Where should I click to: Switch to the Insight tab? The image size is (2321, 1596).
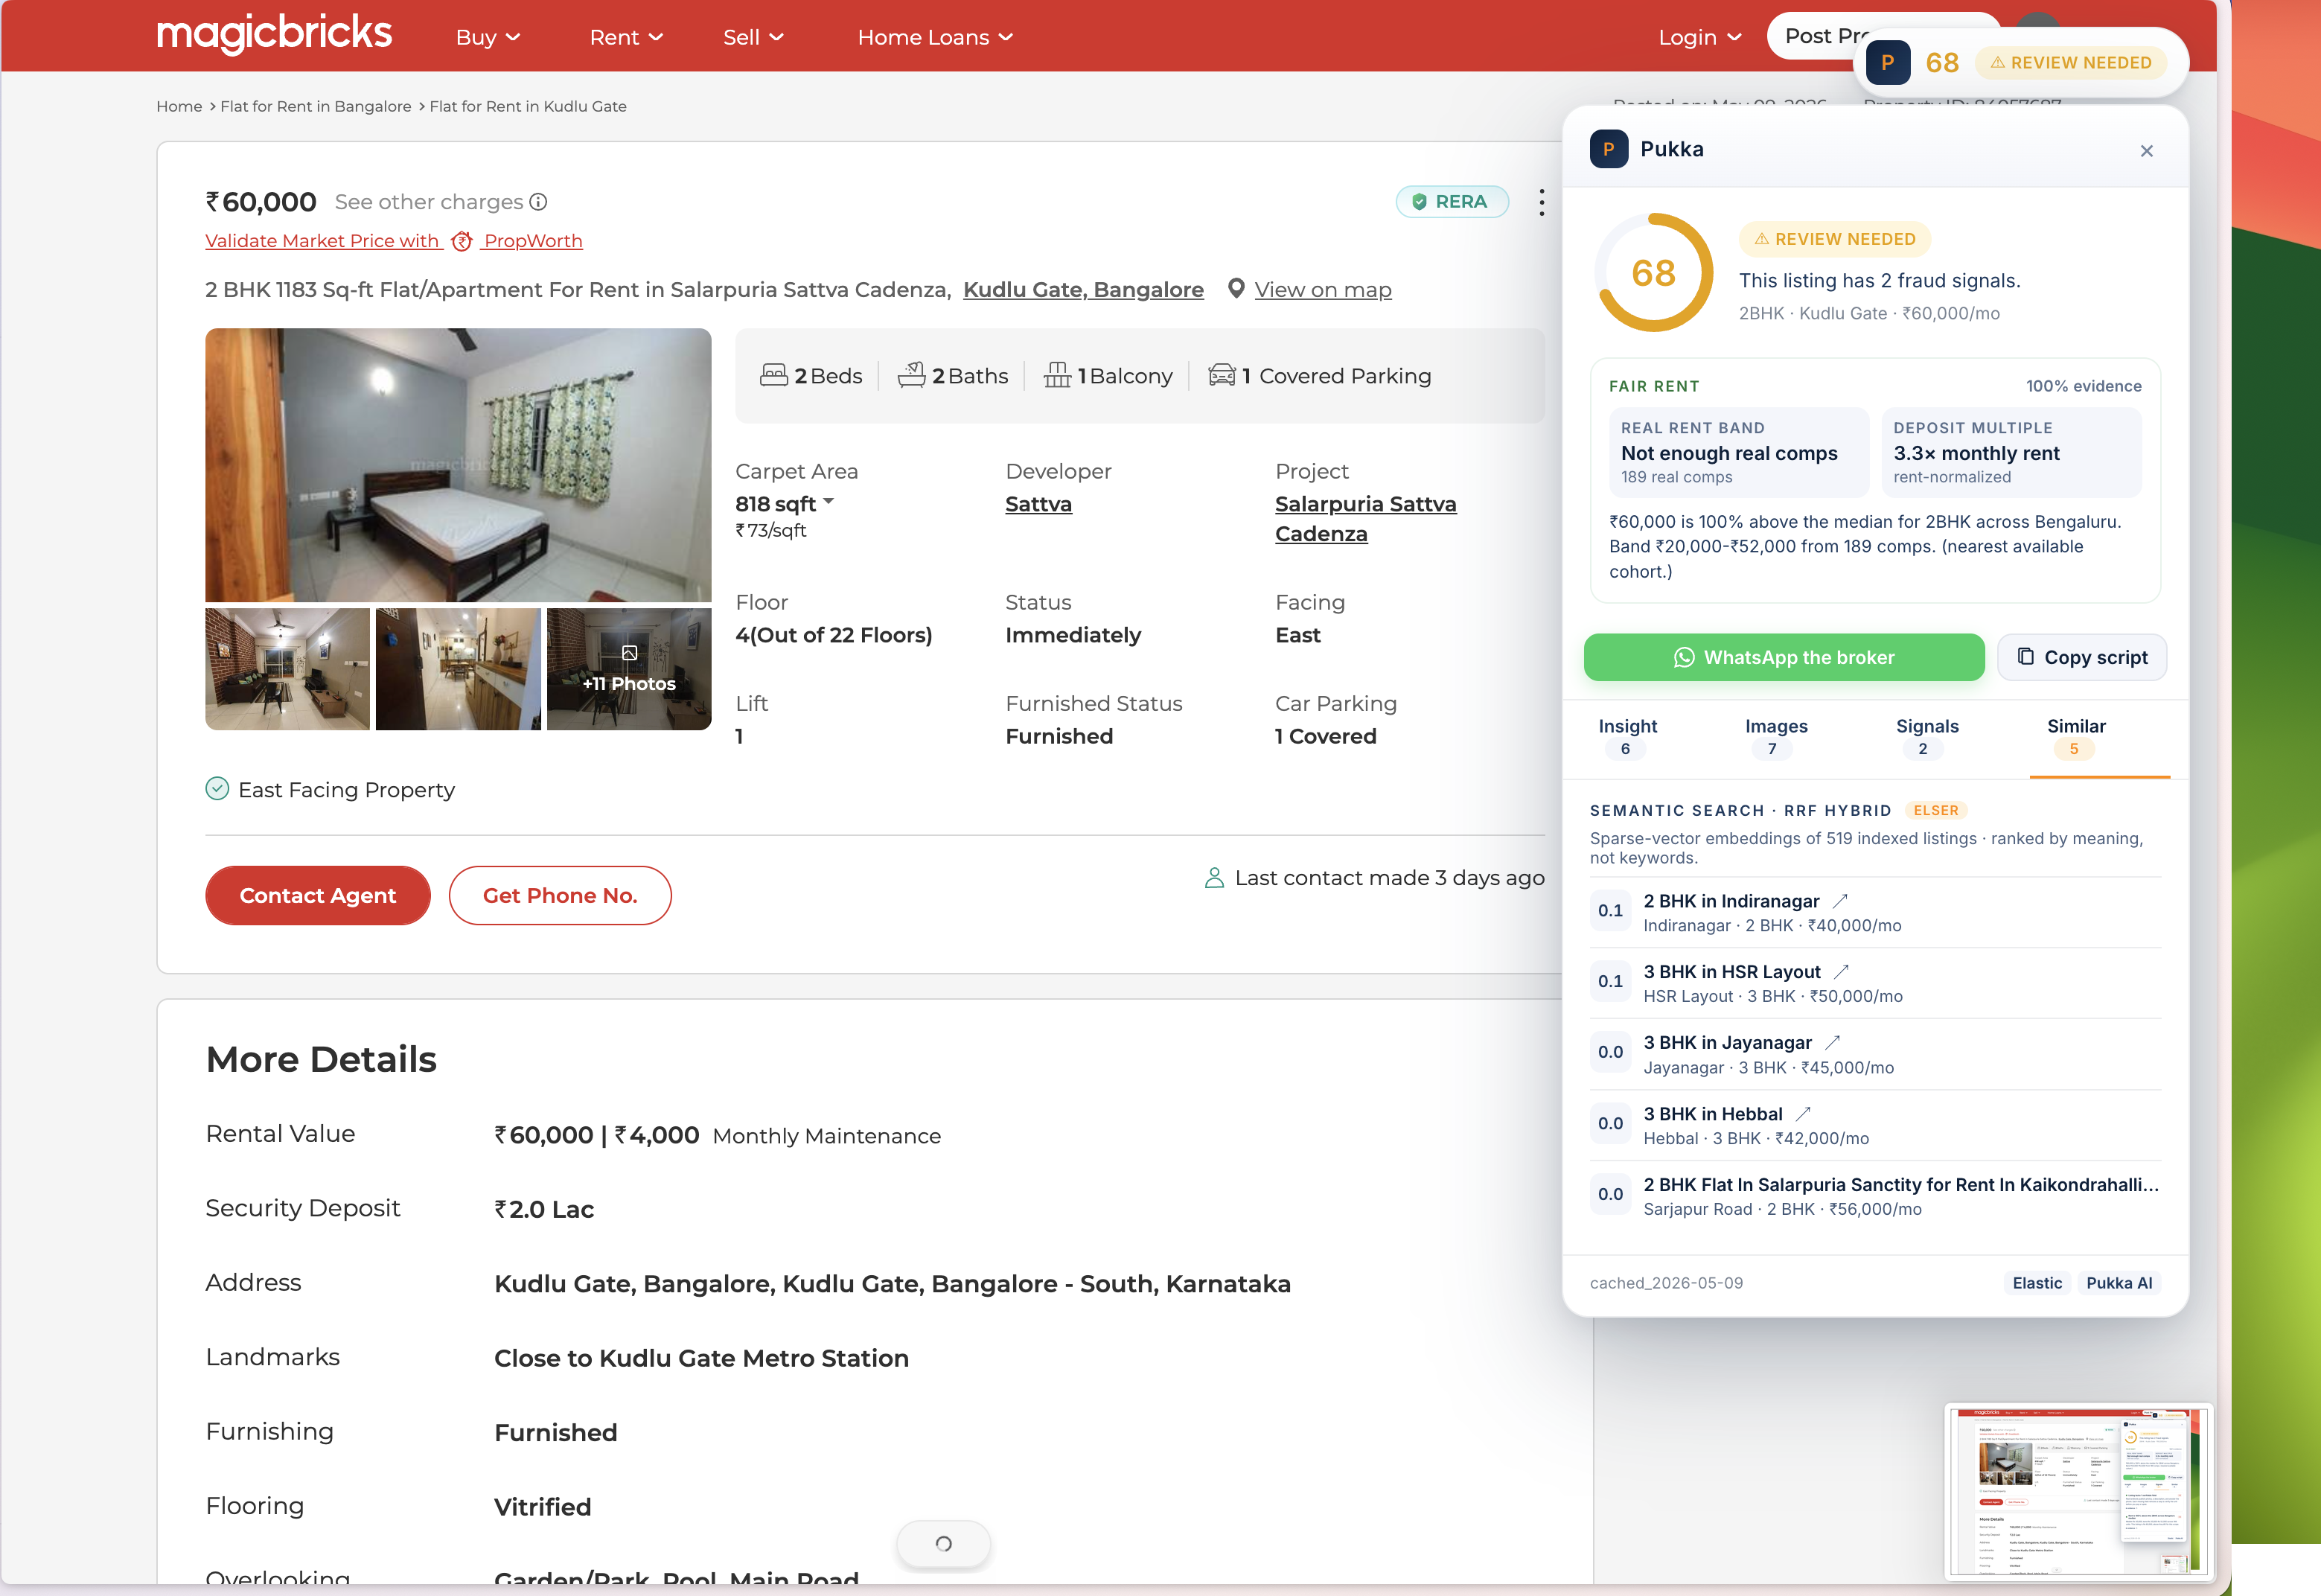1627,737
